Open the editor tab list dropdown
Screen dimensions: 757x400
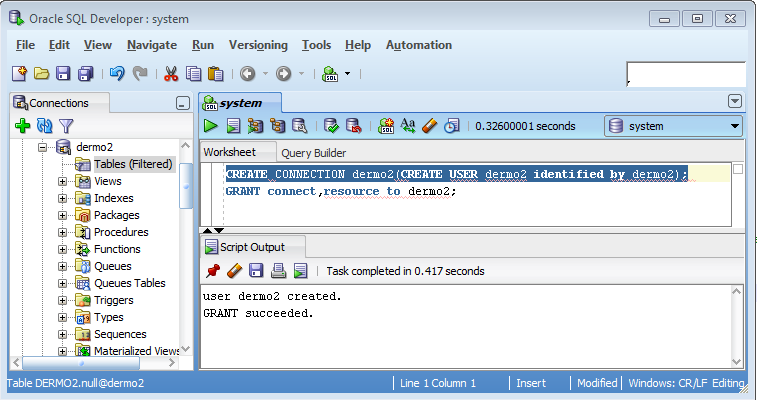(735, 101)
